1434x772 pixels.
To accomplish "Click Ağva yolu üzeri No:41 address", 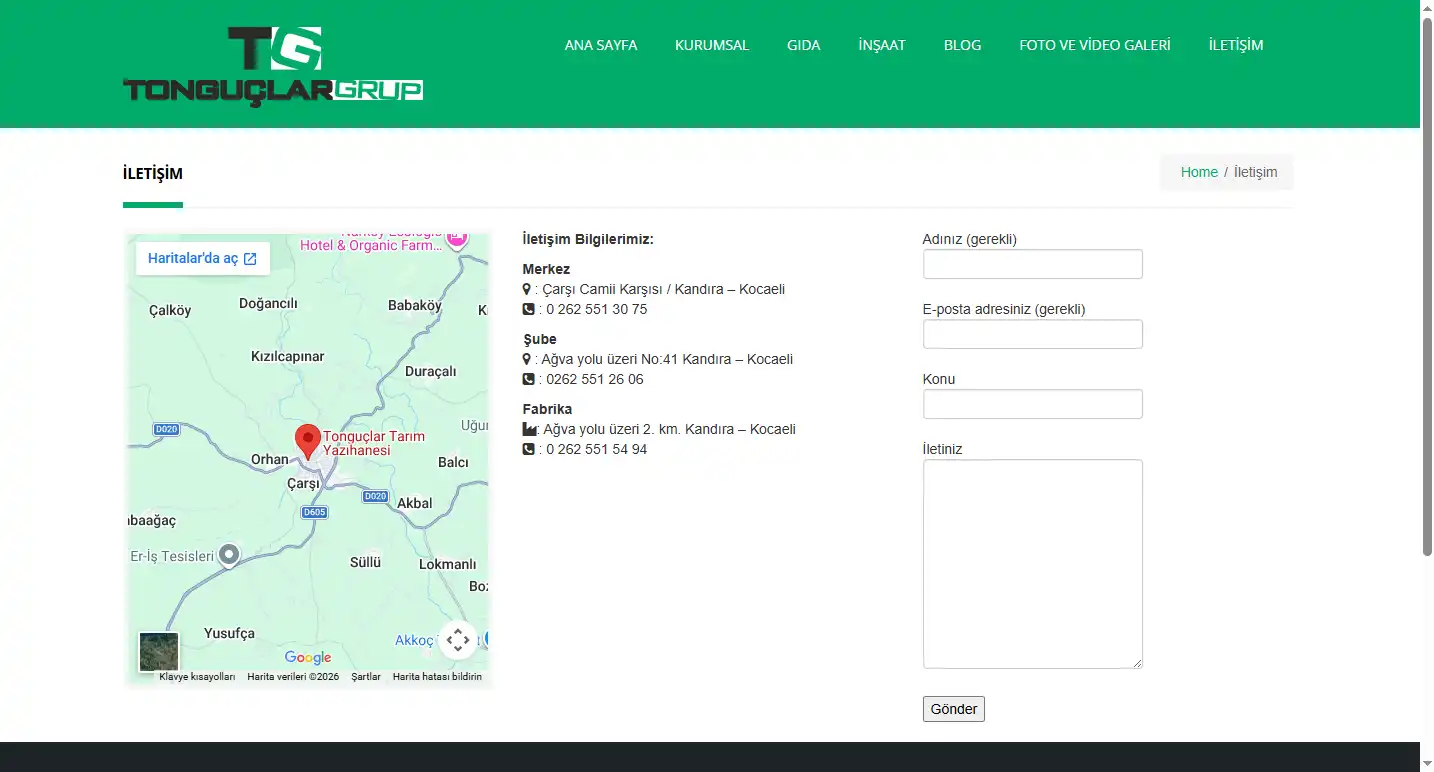I will click(x=667, y=359).
